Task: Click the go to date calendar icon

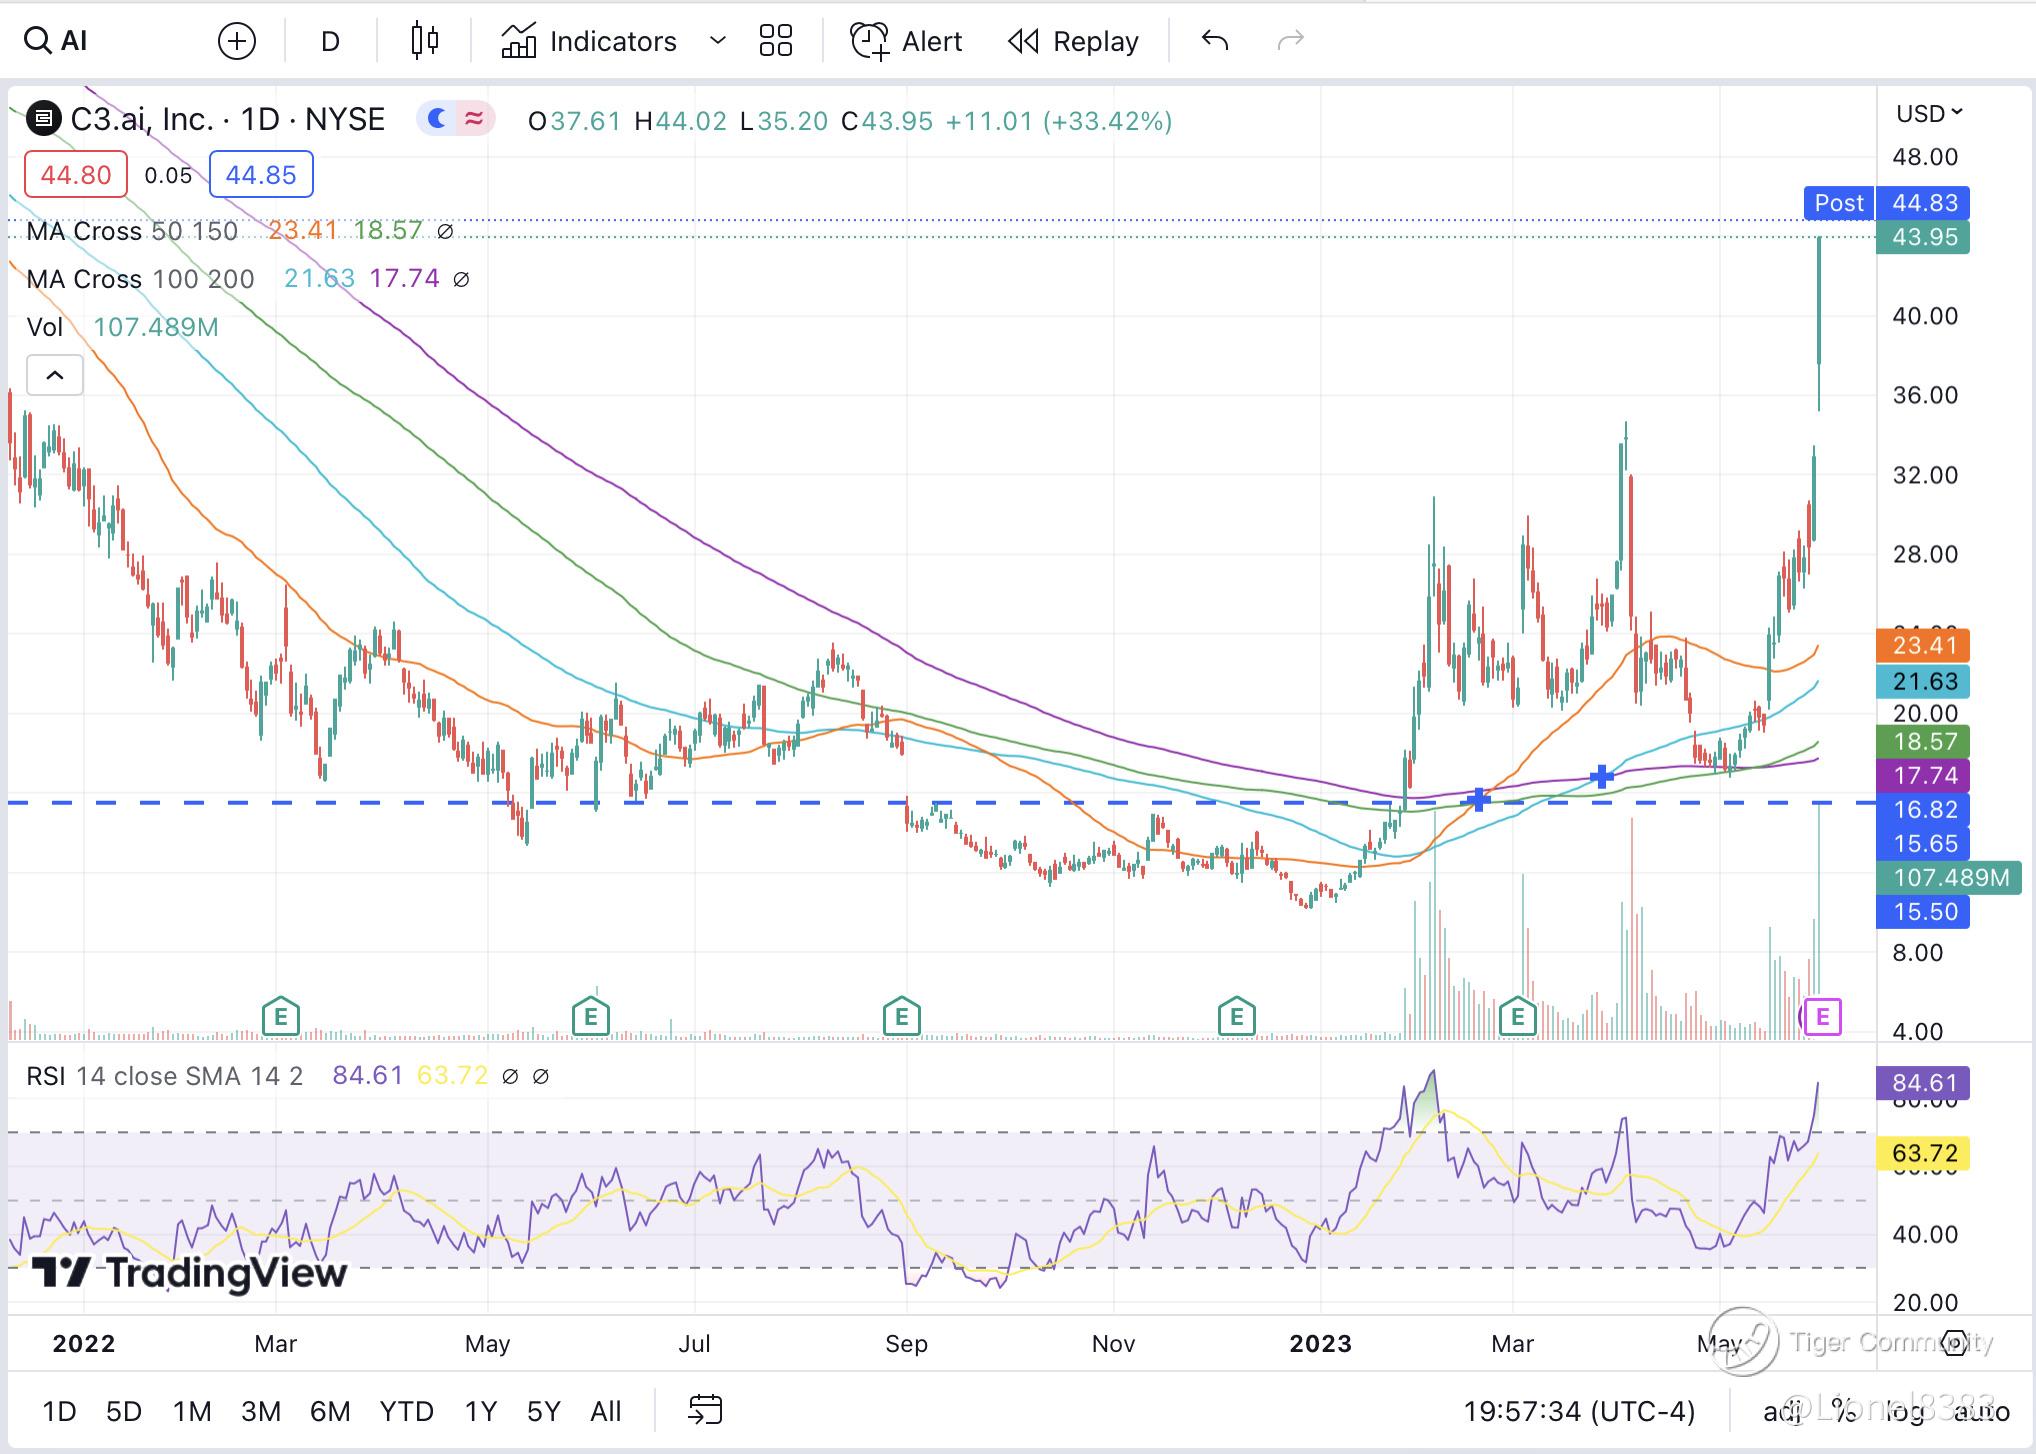Action: point(705,1410)
